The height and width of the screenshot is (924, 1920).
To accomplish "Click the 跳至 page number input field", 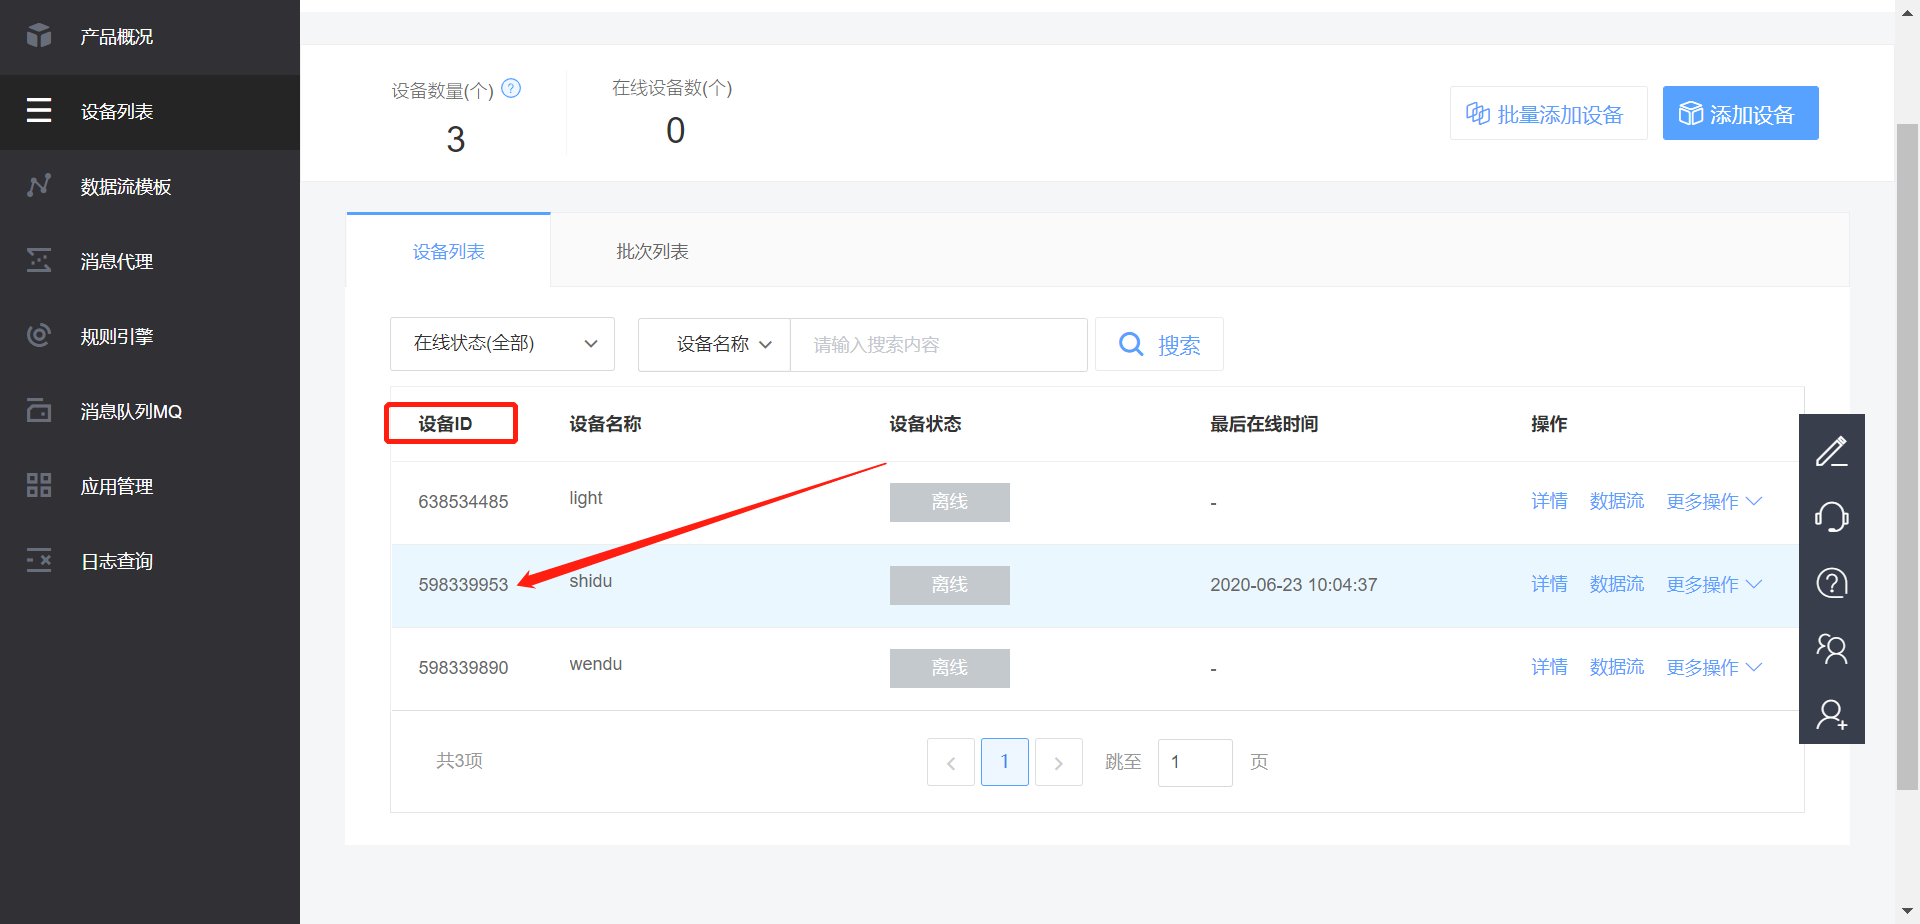I will click(1194, 761).
